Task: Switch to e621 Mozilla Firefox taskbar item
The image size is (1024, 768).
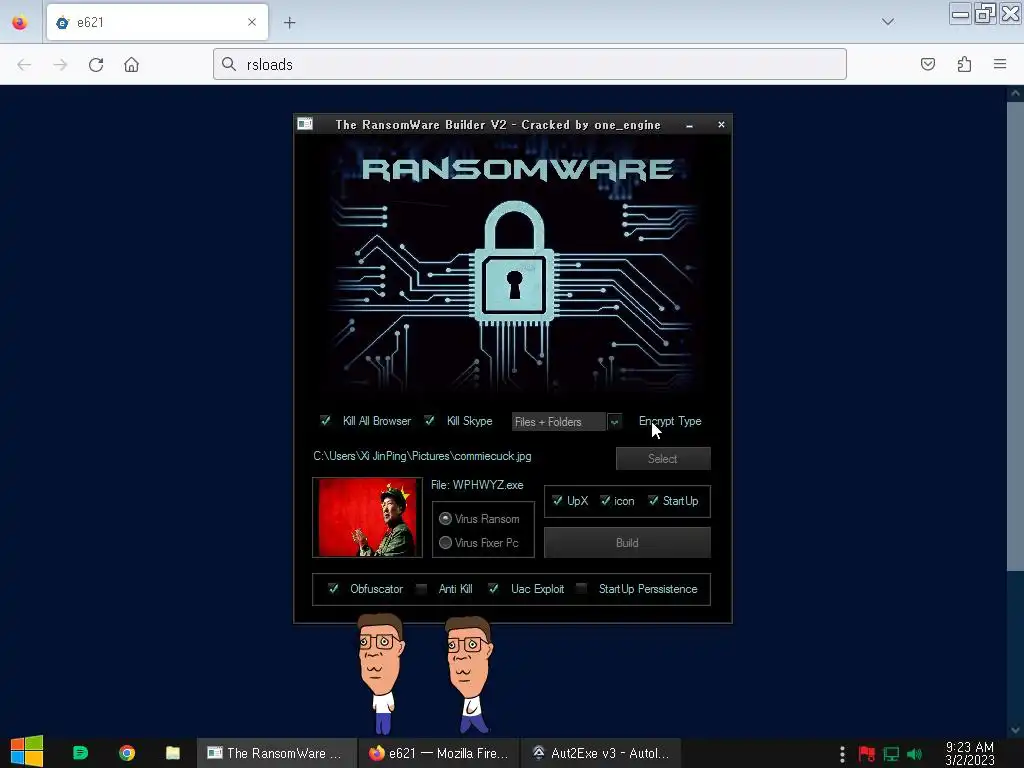Action: (x=439, y=753)
